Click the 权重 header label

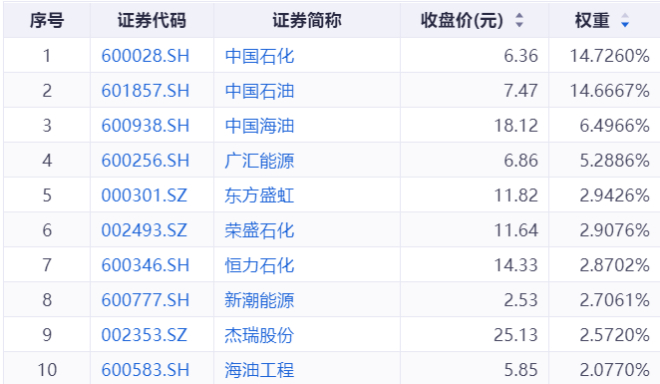point(592,20)
